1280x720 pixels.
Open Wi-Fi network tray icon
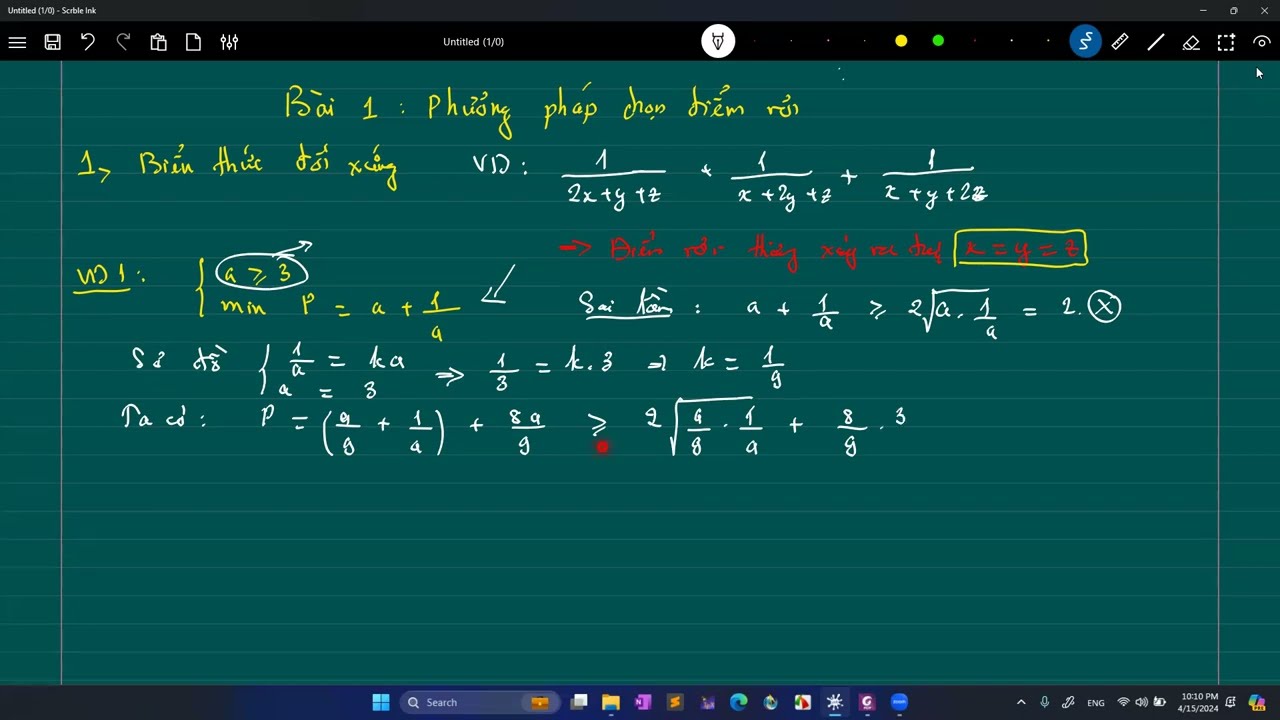pyautogui.click(x=1123, y=702)
